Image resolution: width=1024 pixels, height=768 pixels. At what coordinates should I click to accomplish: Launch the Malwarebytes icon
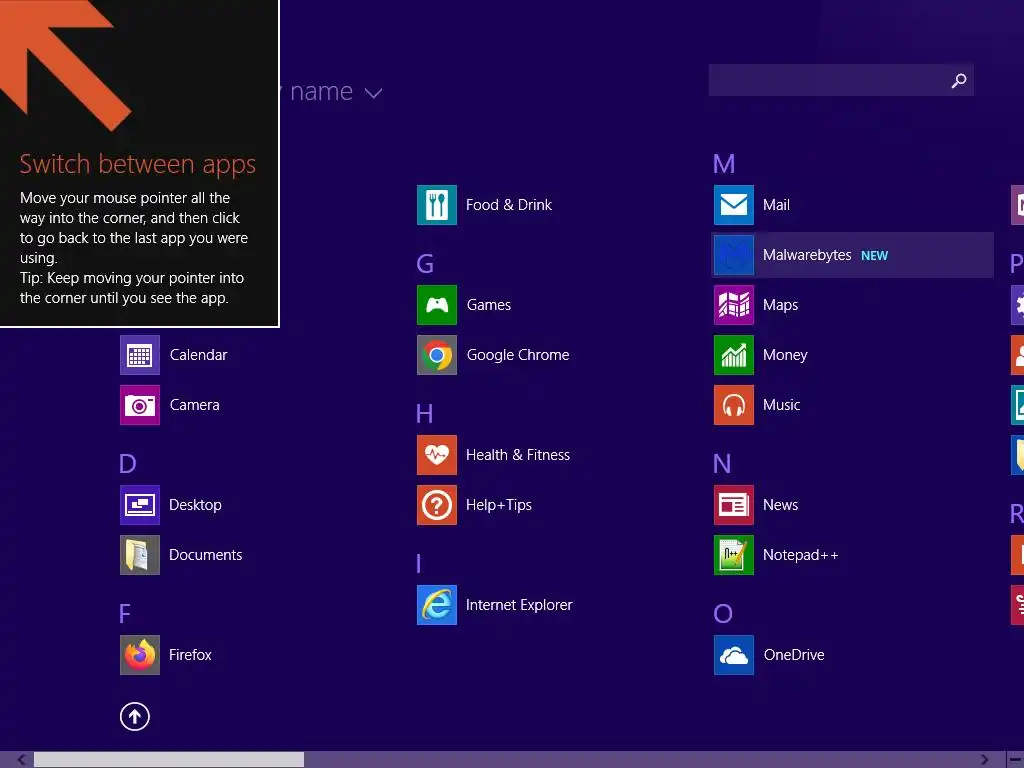click(x=734, y=255)
